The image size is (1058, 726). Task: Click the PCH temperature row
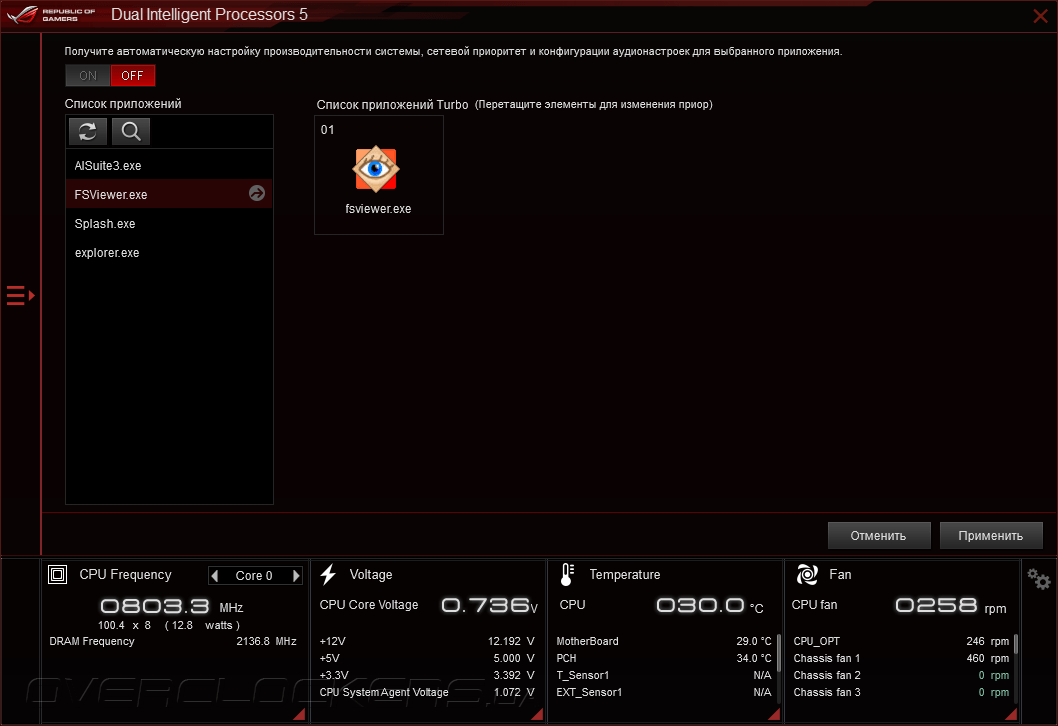pos(664,658)
